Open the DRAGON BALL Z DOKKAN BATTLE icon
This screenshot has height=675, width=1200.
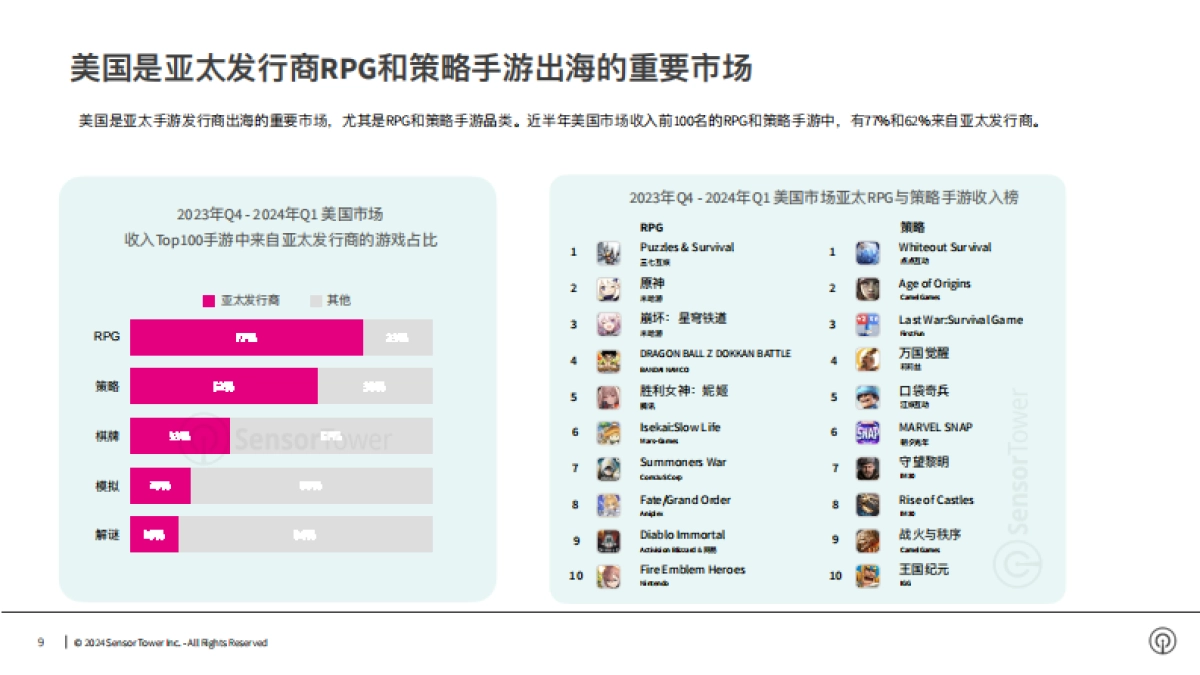(608, 359)
